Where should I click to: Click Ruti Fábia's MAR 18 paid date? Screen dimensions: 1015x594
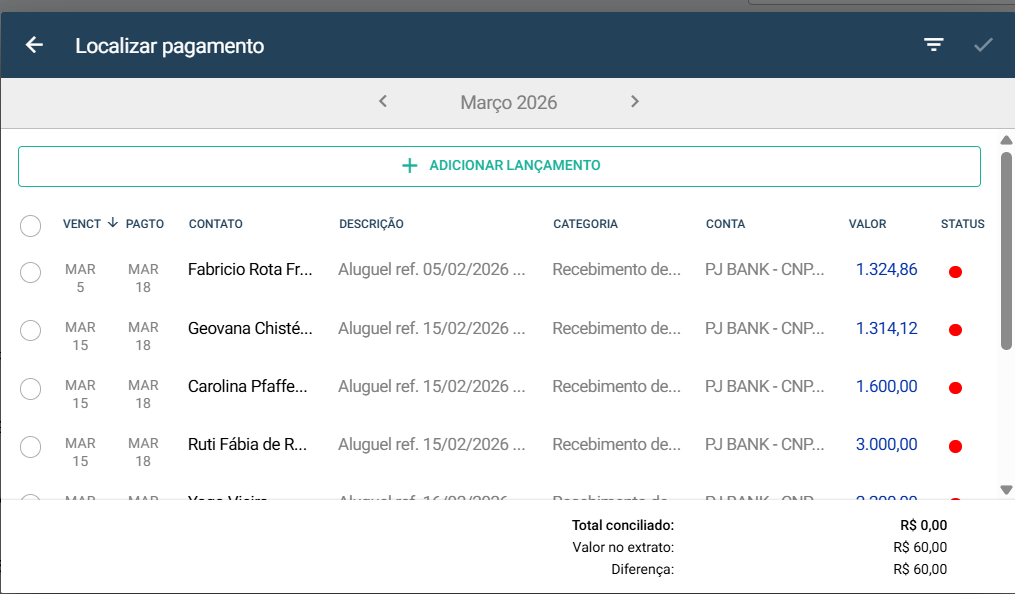pos(143,452)
